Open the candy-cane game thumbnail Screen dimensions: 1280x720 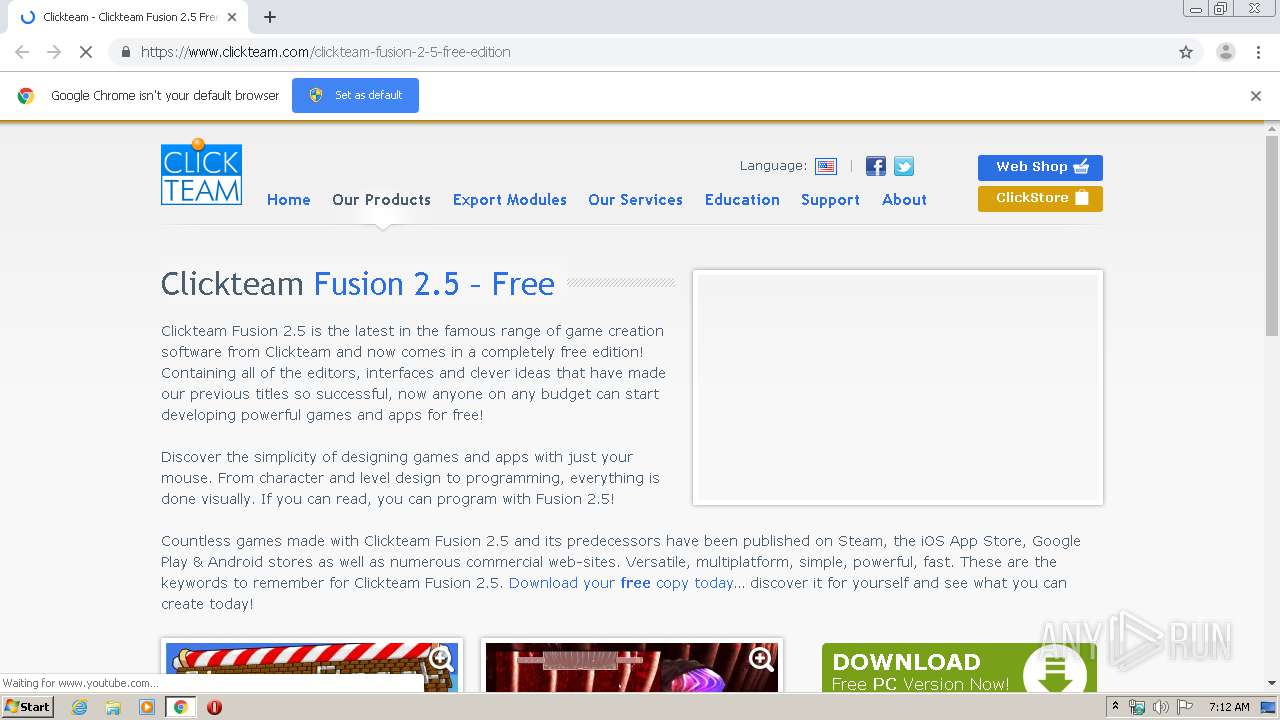point(312,667)
